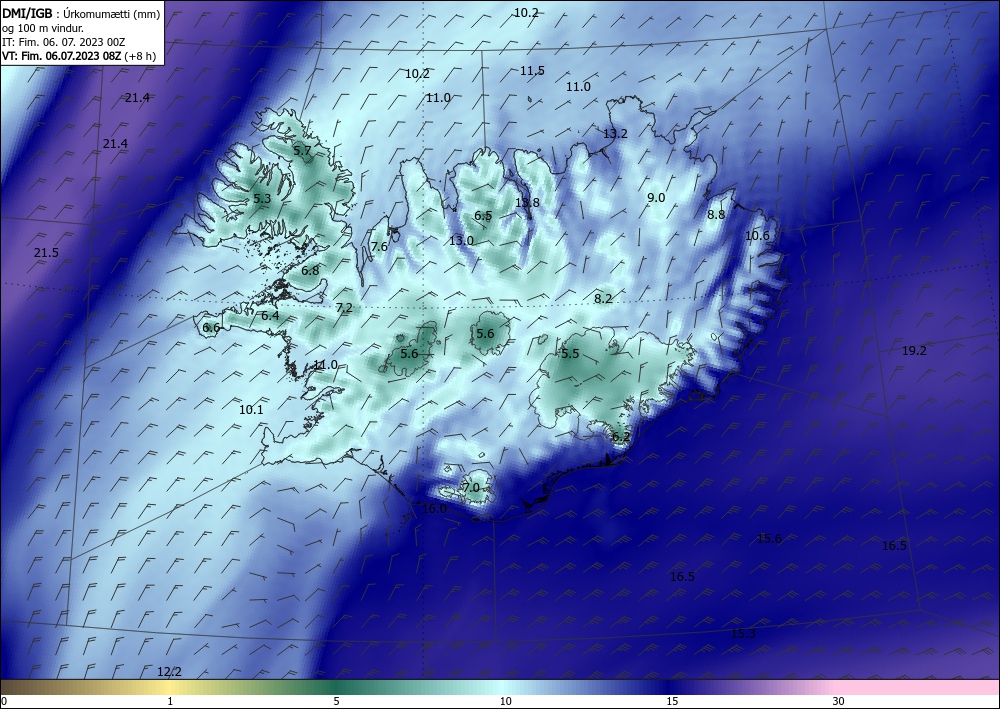
Task: Click the 7.0 value on the southern glacier
Action: pyautogui.click(x=471, y=488)
